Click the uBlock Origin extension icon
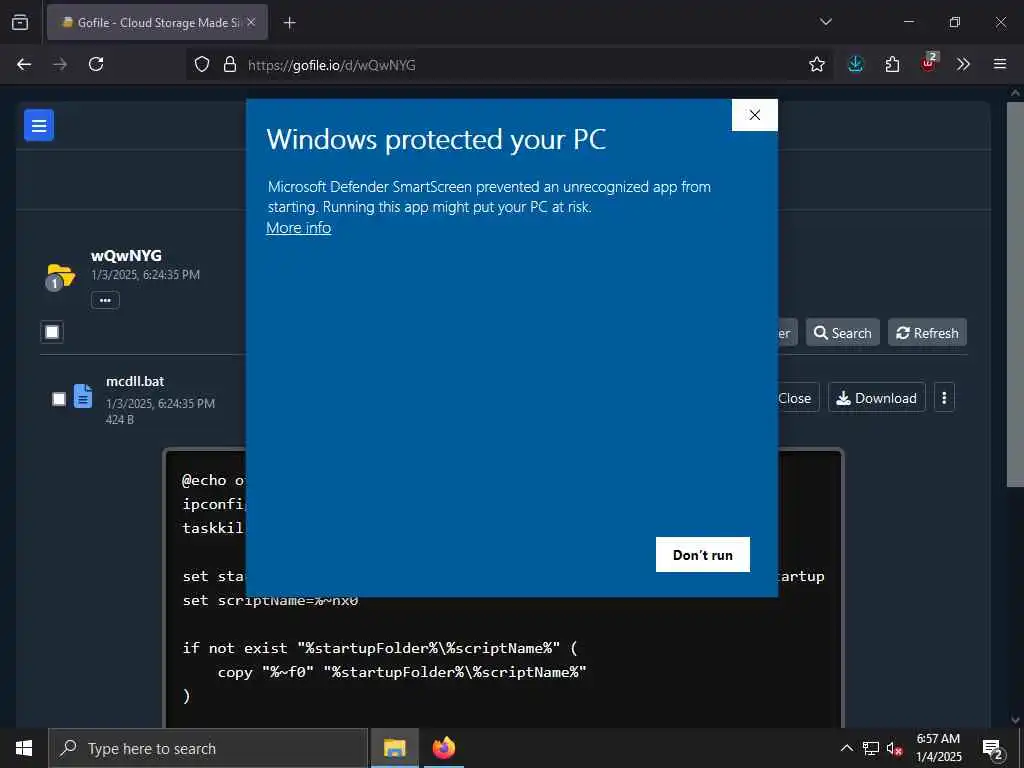The height and width of the screenshot is (768, 1024). tap(929, 63)
